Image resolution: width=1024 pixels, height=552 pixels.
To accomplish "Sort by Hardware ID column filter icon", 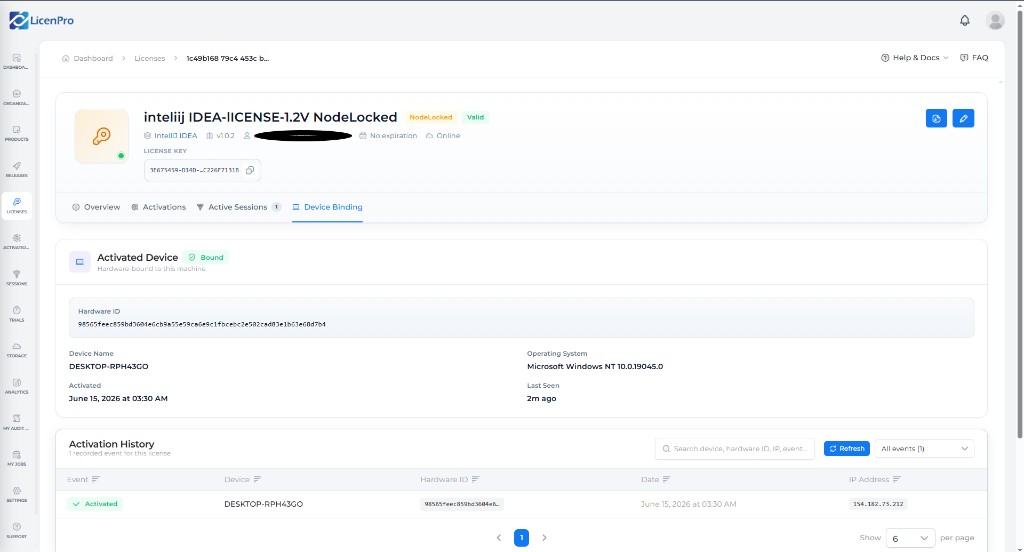I will point(475,479).
